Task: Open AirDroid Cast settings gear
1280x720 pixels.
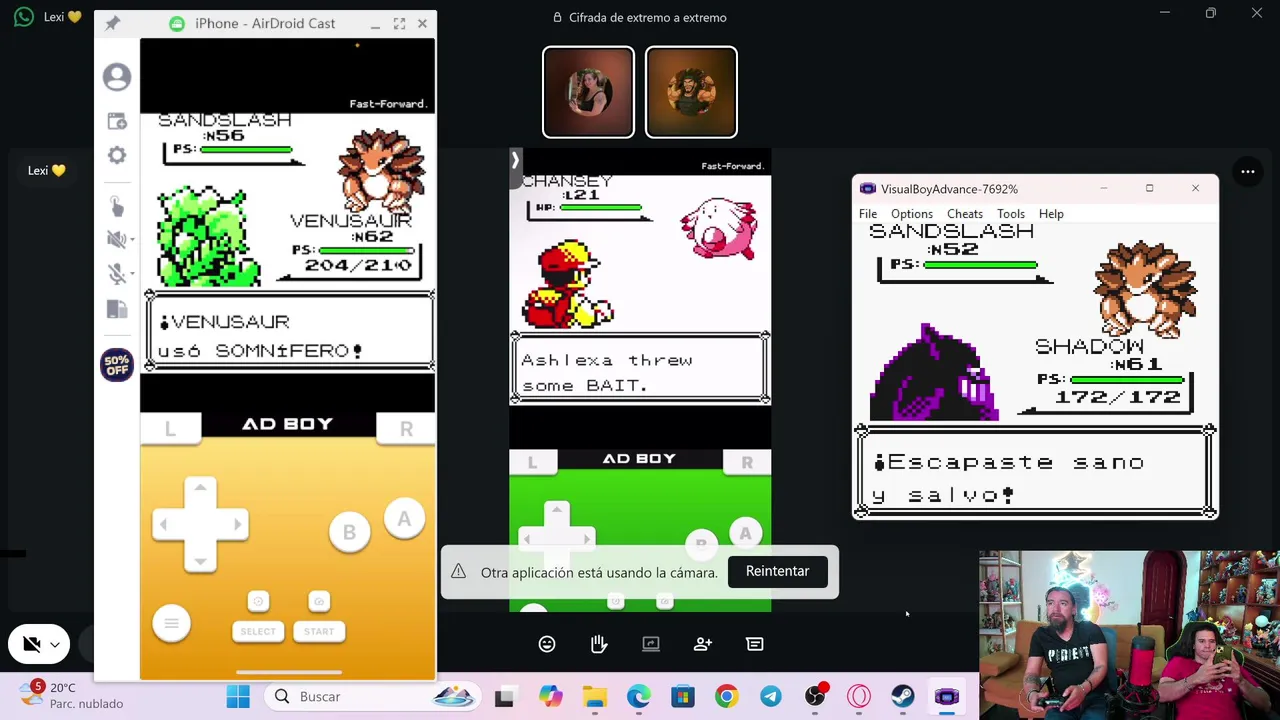Action: coord(117,155)
